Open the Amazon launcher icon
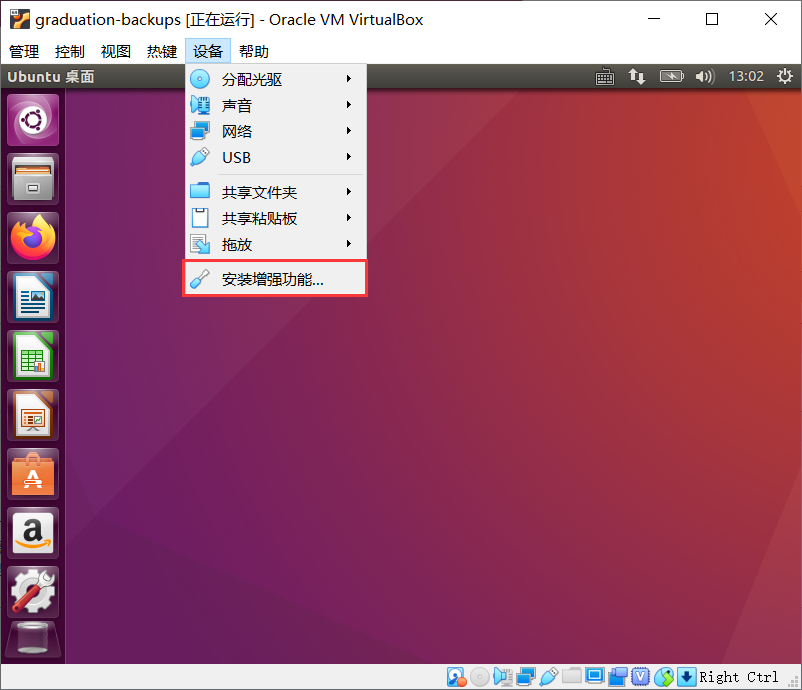 tap(33, 533)
